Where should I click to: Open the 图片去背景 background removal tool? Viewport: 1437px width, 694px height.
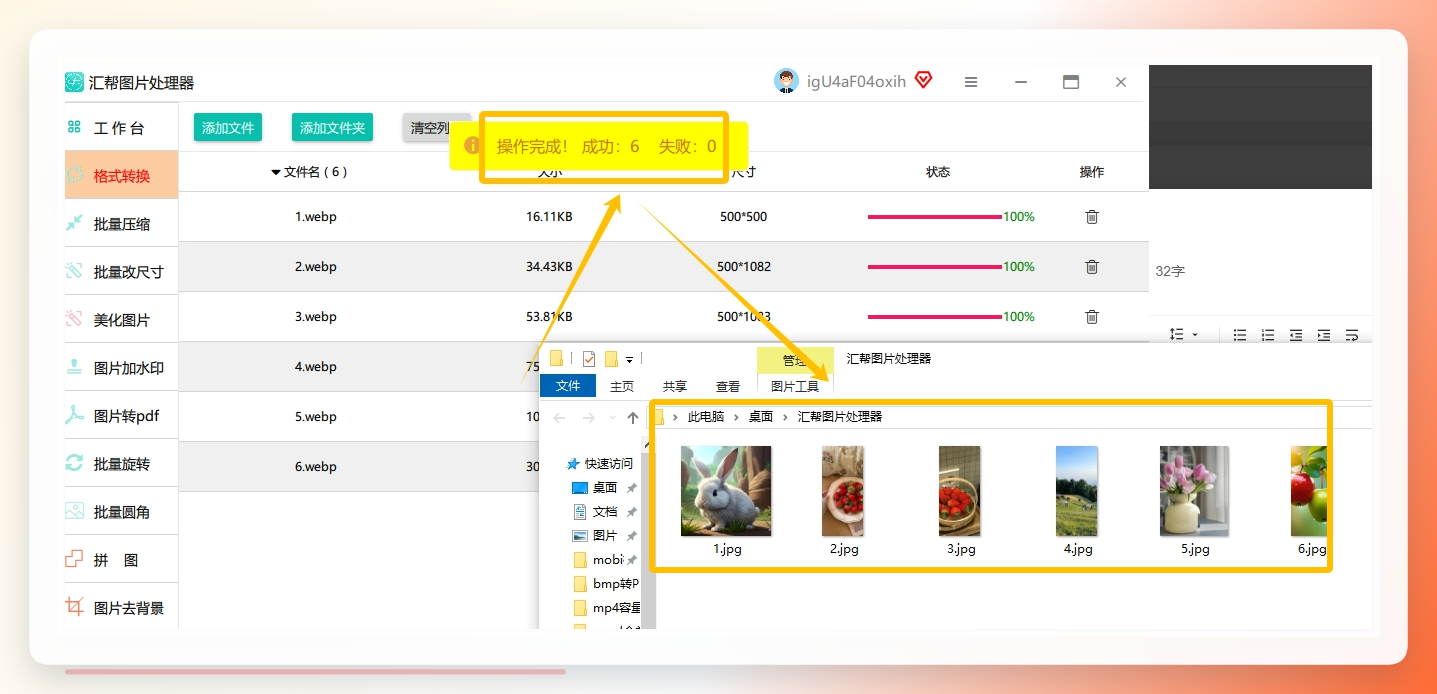click(x=121, y=608)
